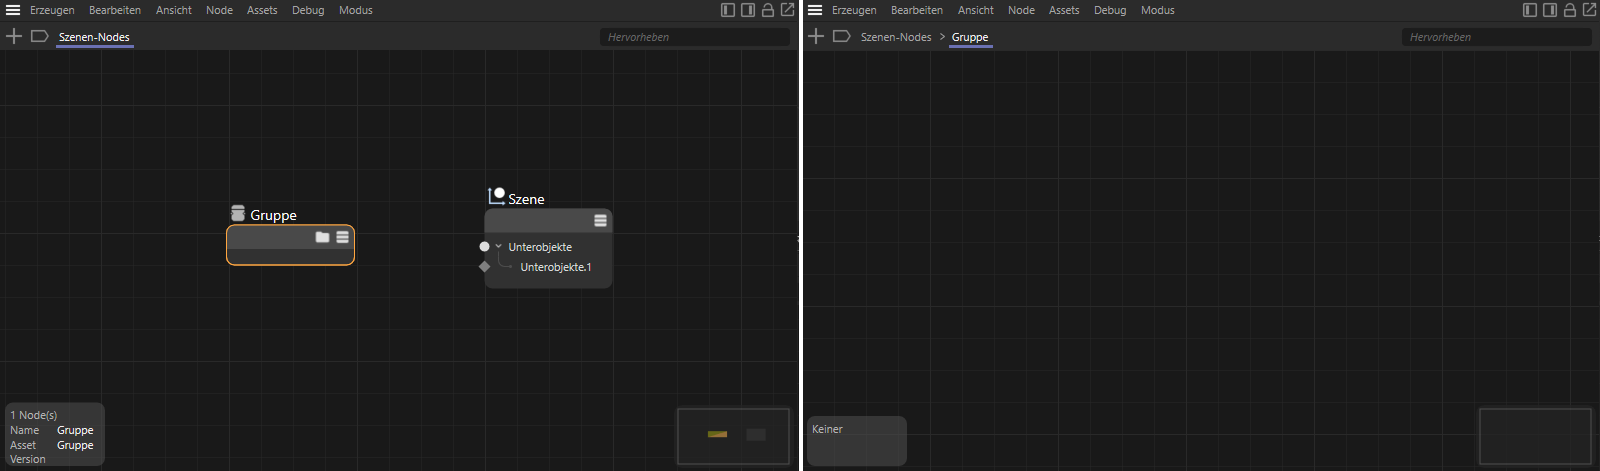
Task: Open the Node menu in the right editor
Action: point(1021,10)
